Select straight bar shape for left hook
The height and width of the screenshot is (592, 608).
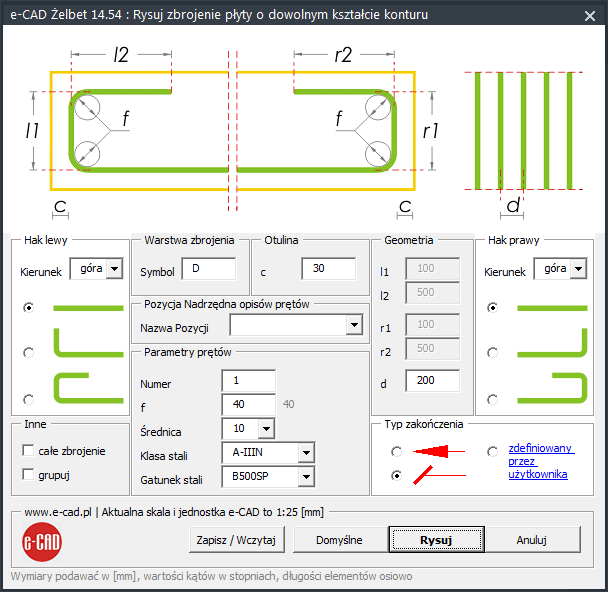pyautogui.click(x=28, y=308)
